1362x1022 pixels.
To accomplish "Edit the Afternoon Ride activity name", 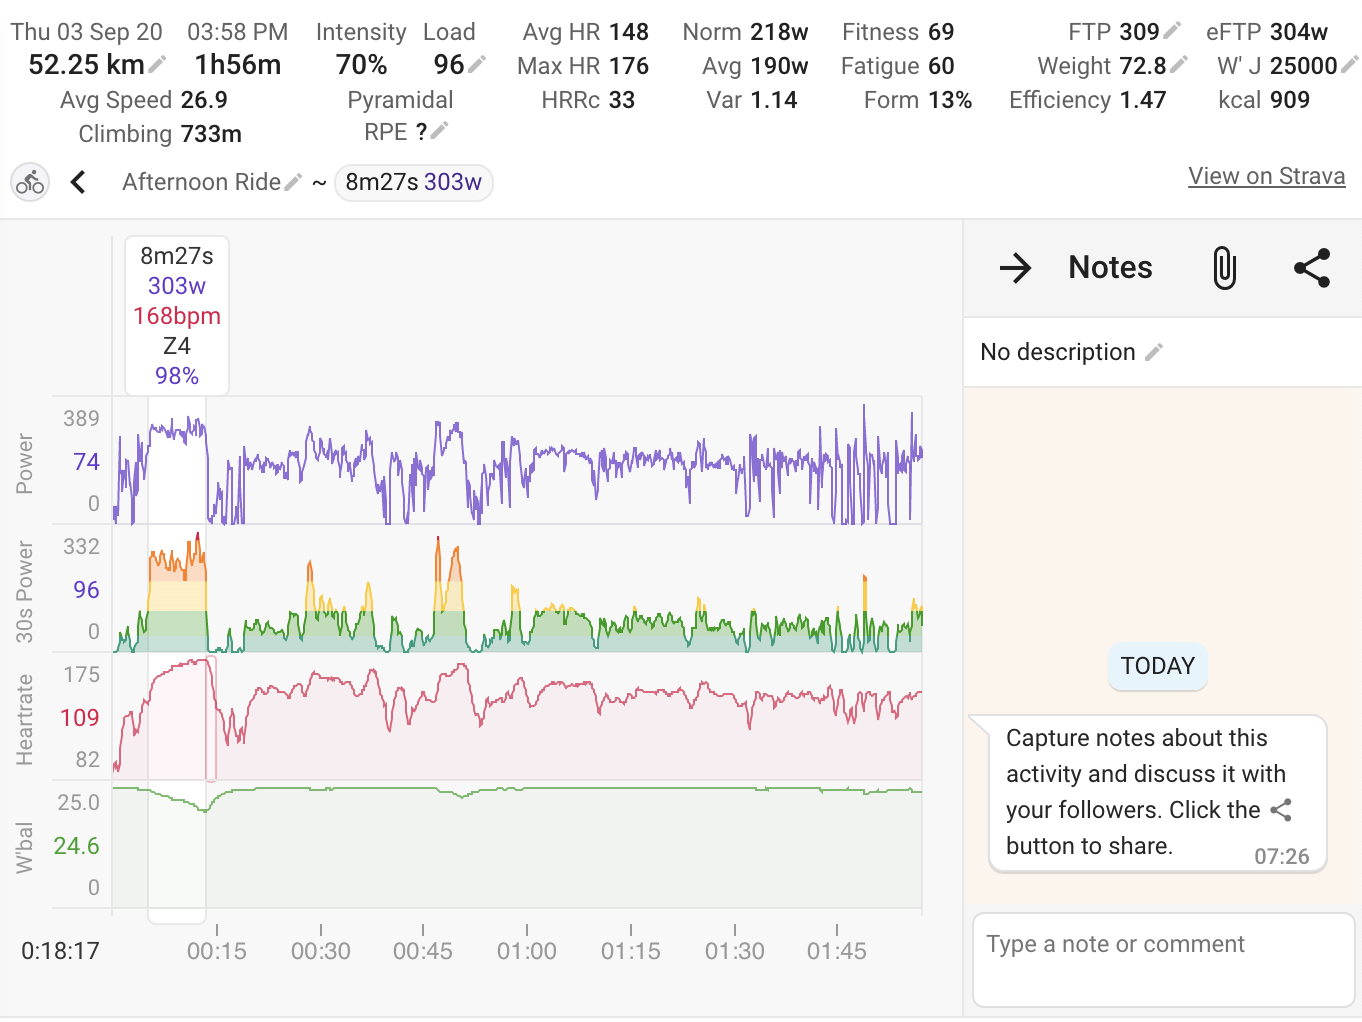I will tap(293, 182).
